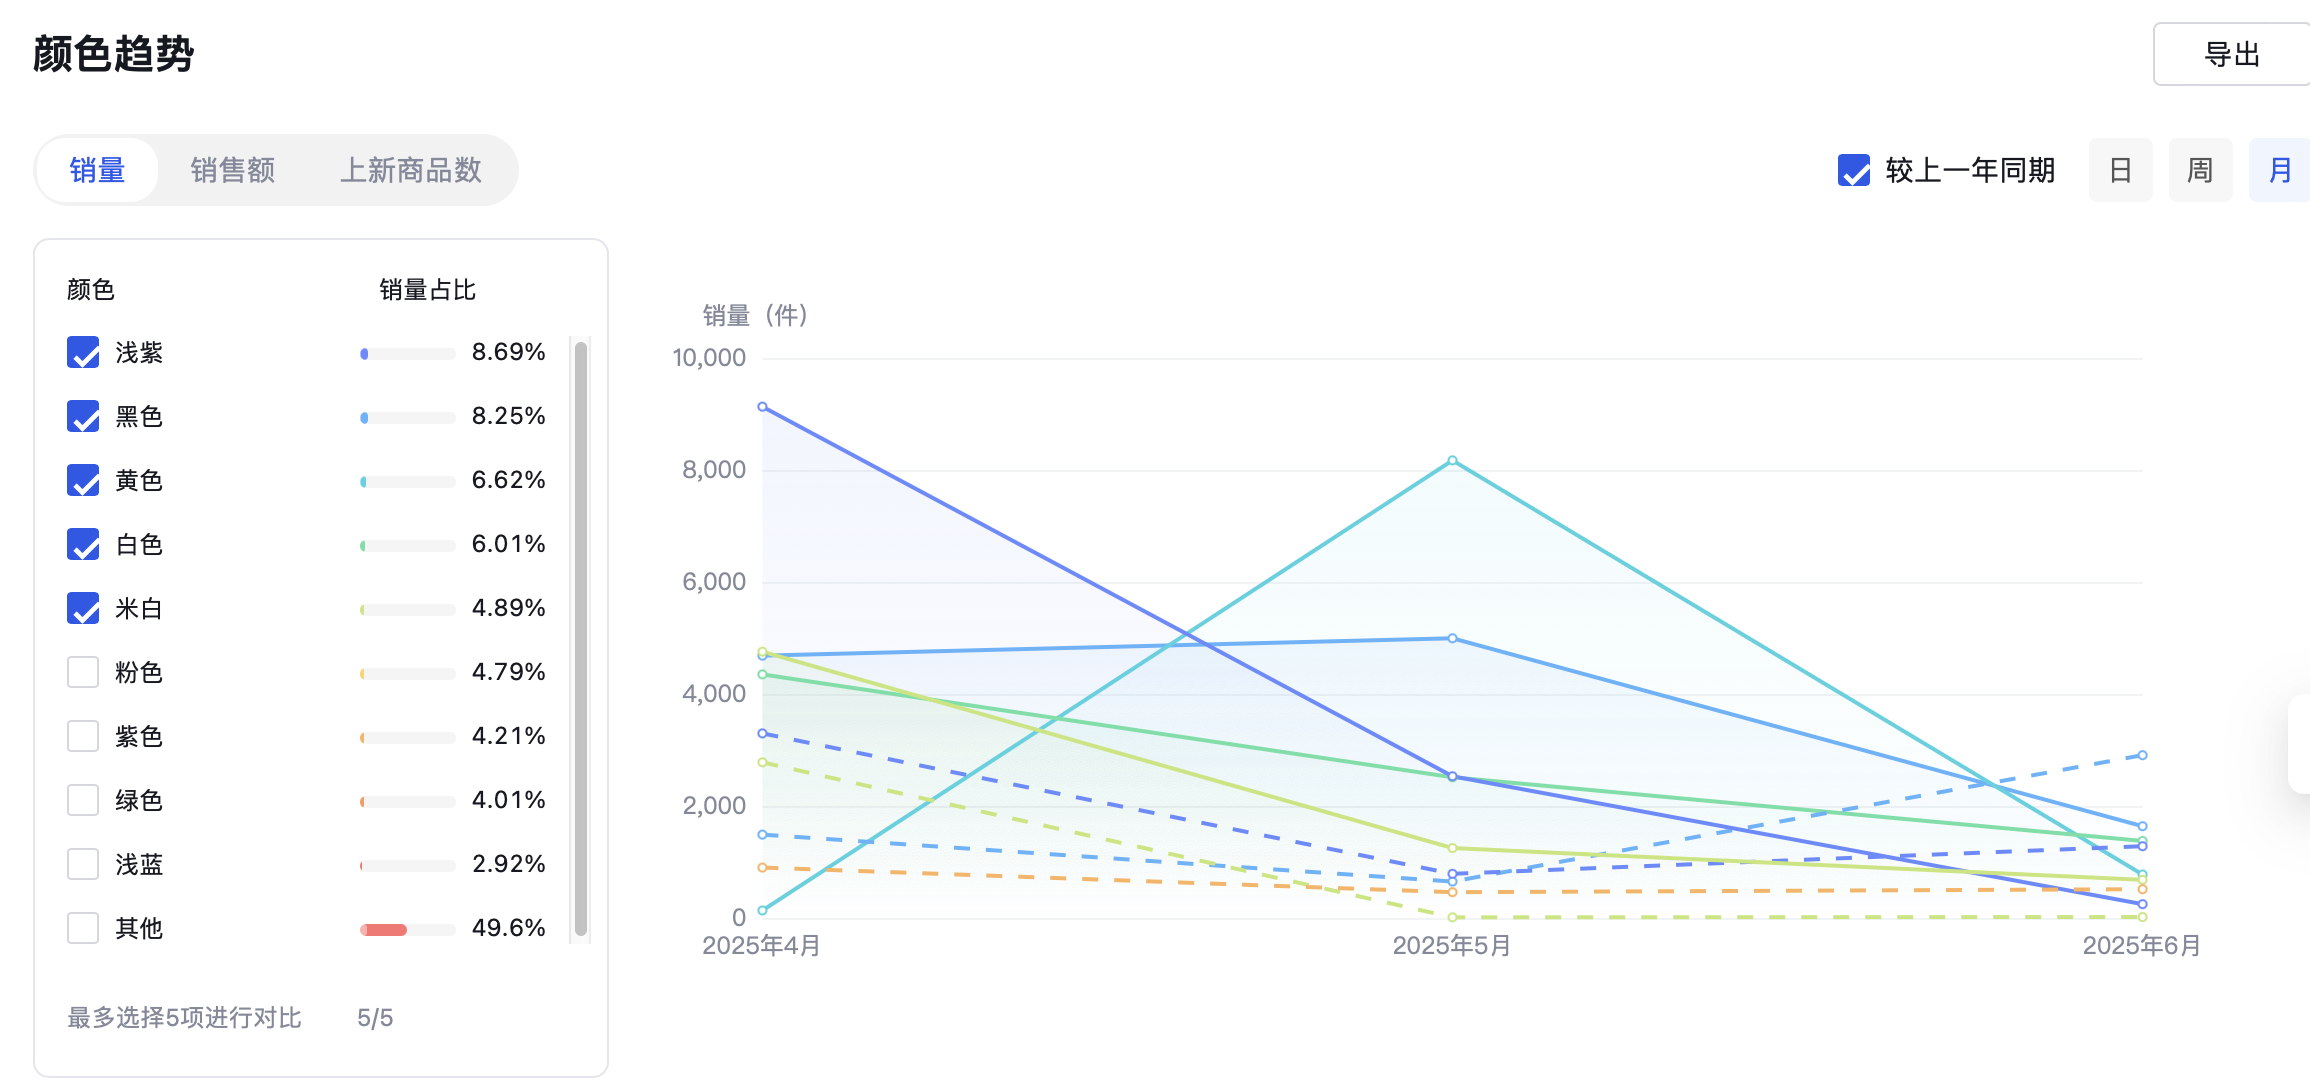
Task: Uncheck the 白色 color checkbox
Action: [83, 544]
